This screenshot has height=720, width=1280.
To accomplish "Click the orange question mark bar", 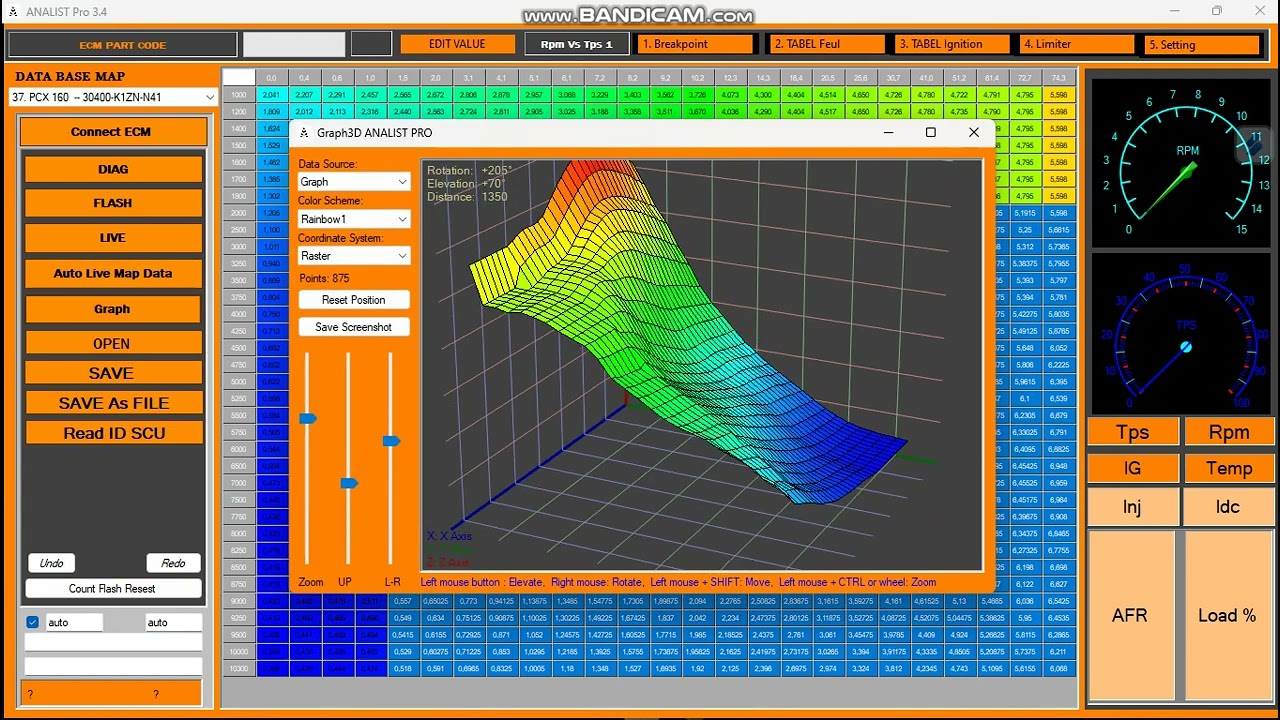I will coord(113,693).
